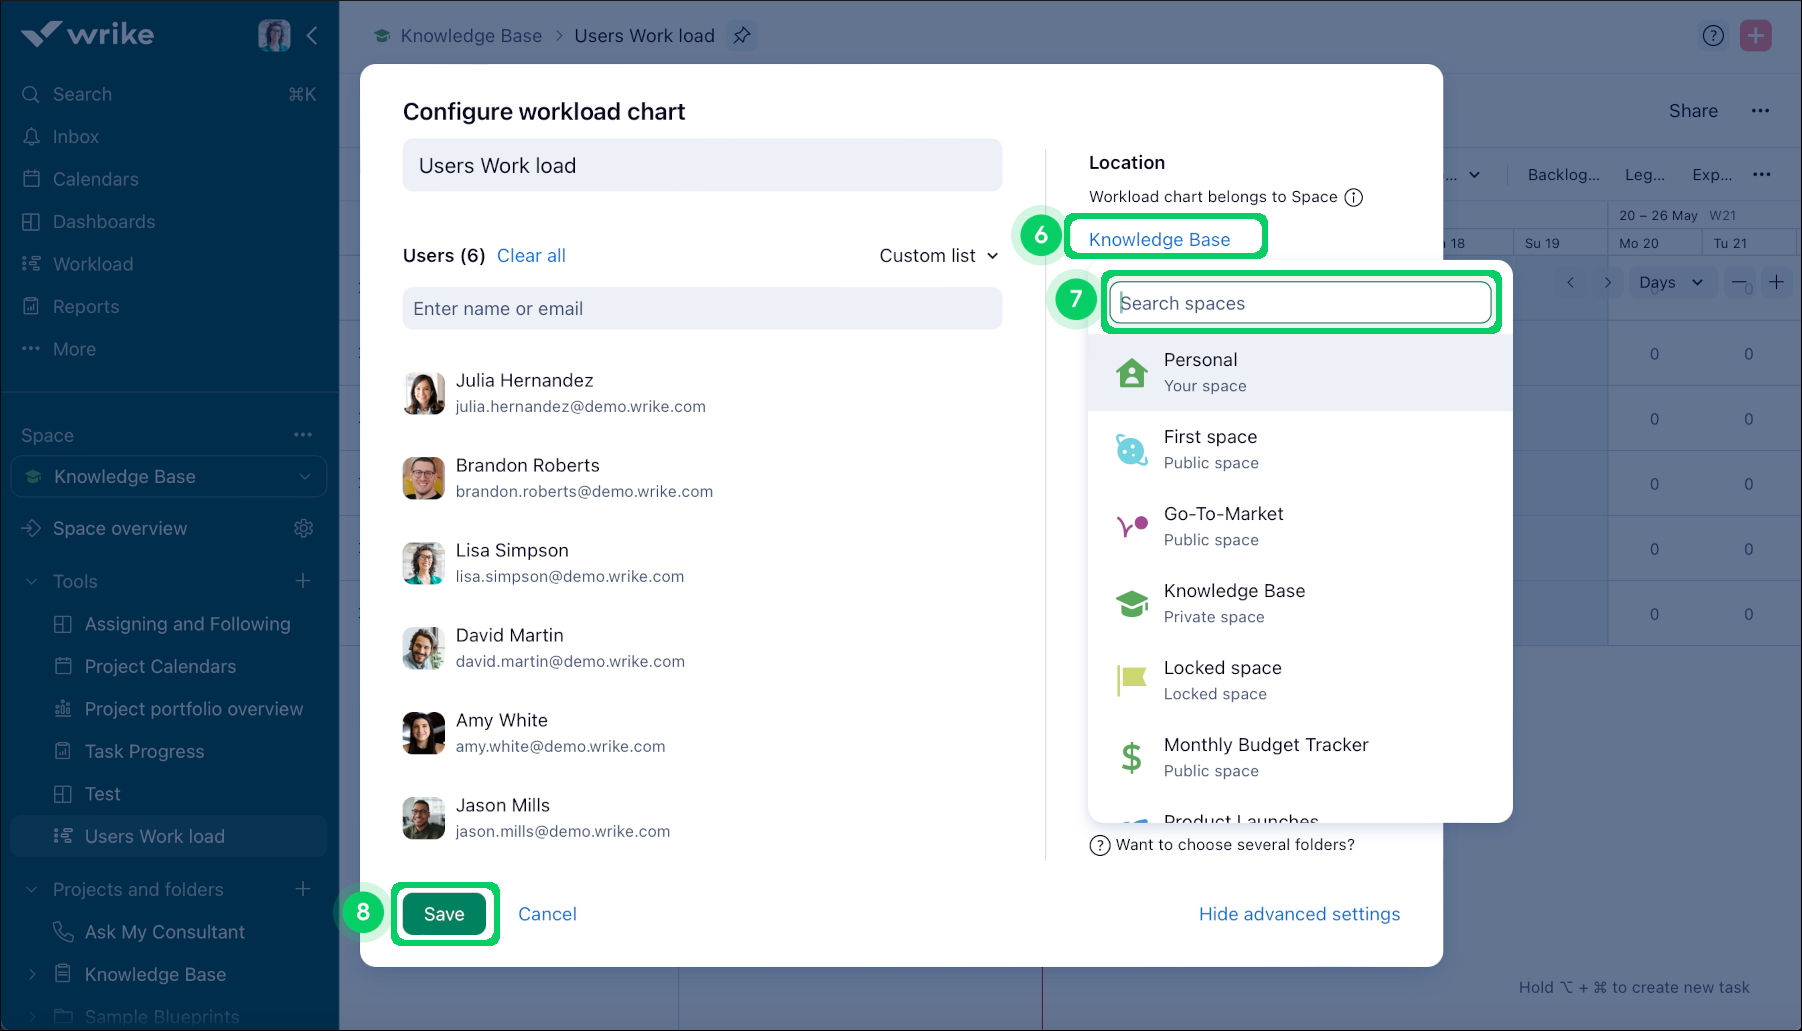1802x1031 pixels.
Task: Click Hide advanced settings link
Action: [x=1299, y=914]
